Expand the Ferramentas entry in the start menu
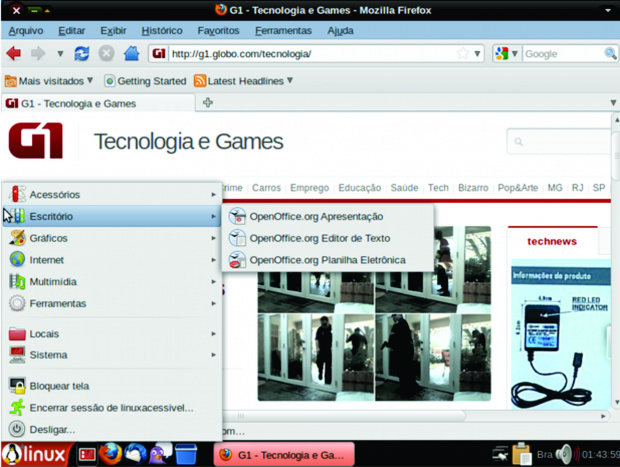Image resolution: width=620 pixels, height=467 pixels. [112, 303]
